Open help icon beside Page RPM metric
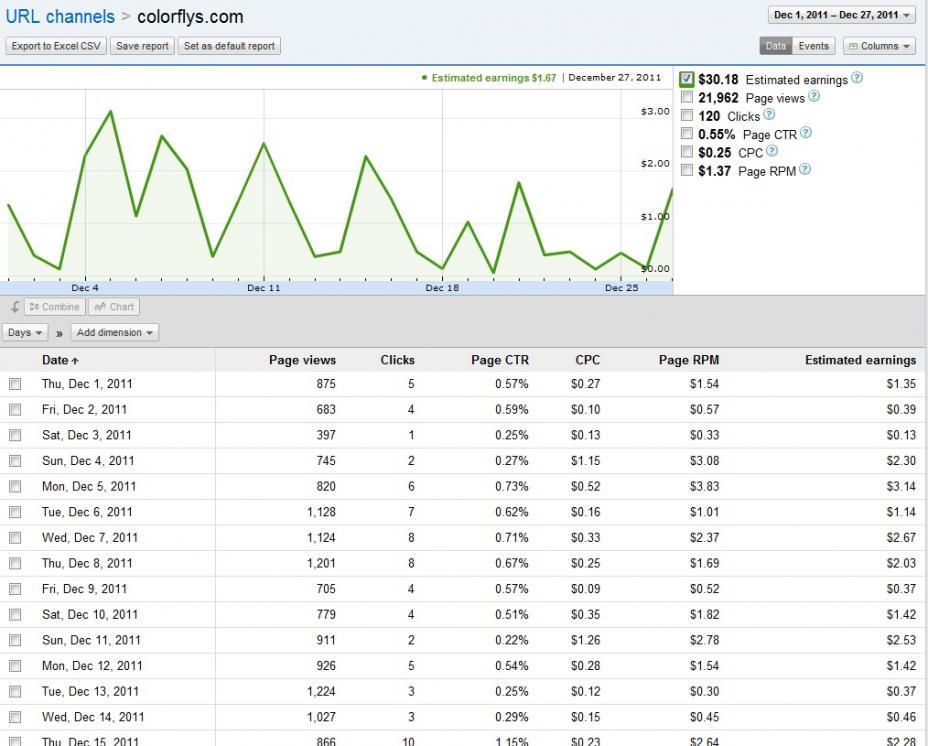This screenshot has height=746, width=928. [x=805, y=169]
